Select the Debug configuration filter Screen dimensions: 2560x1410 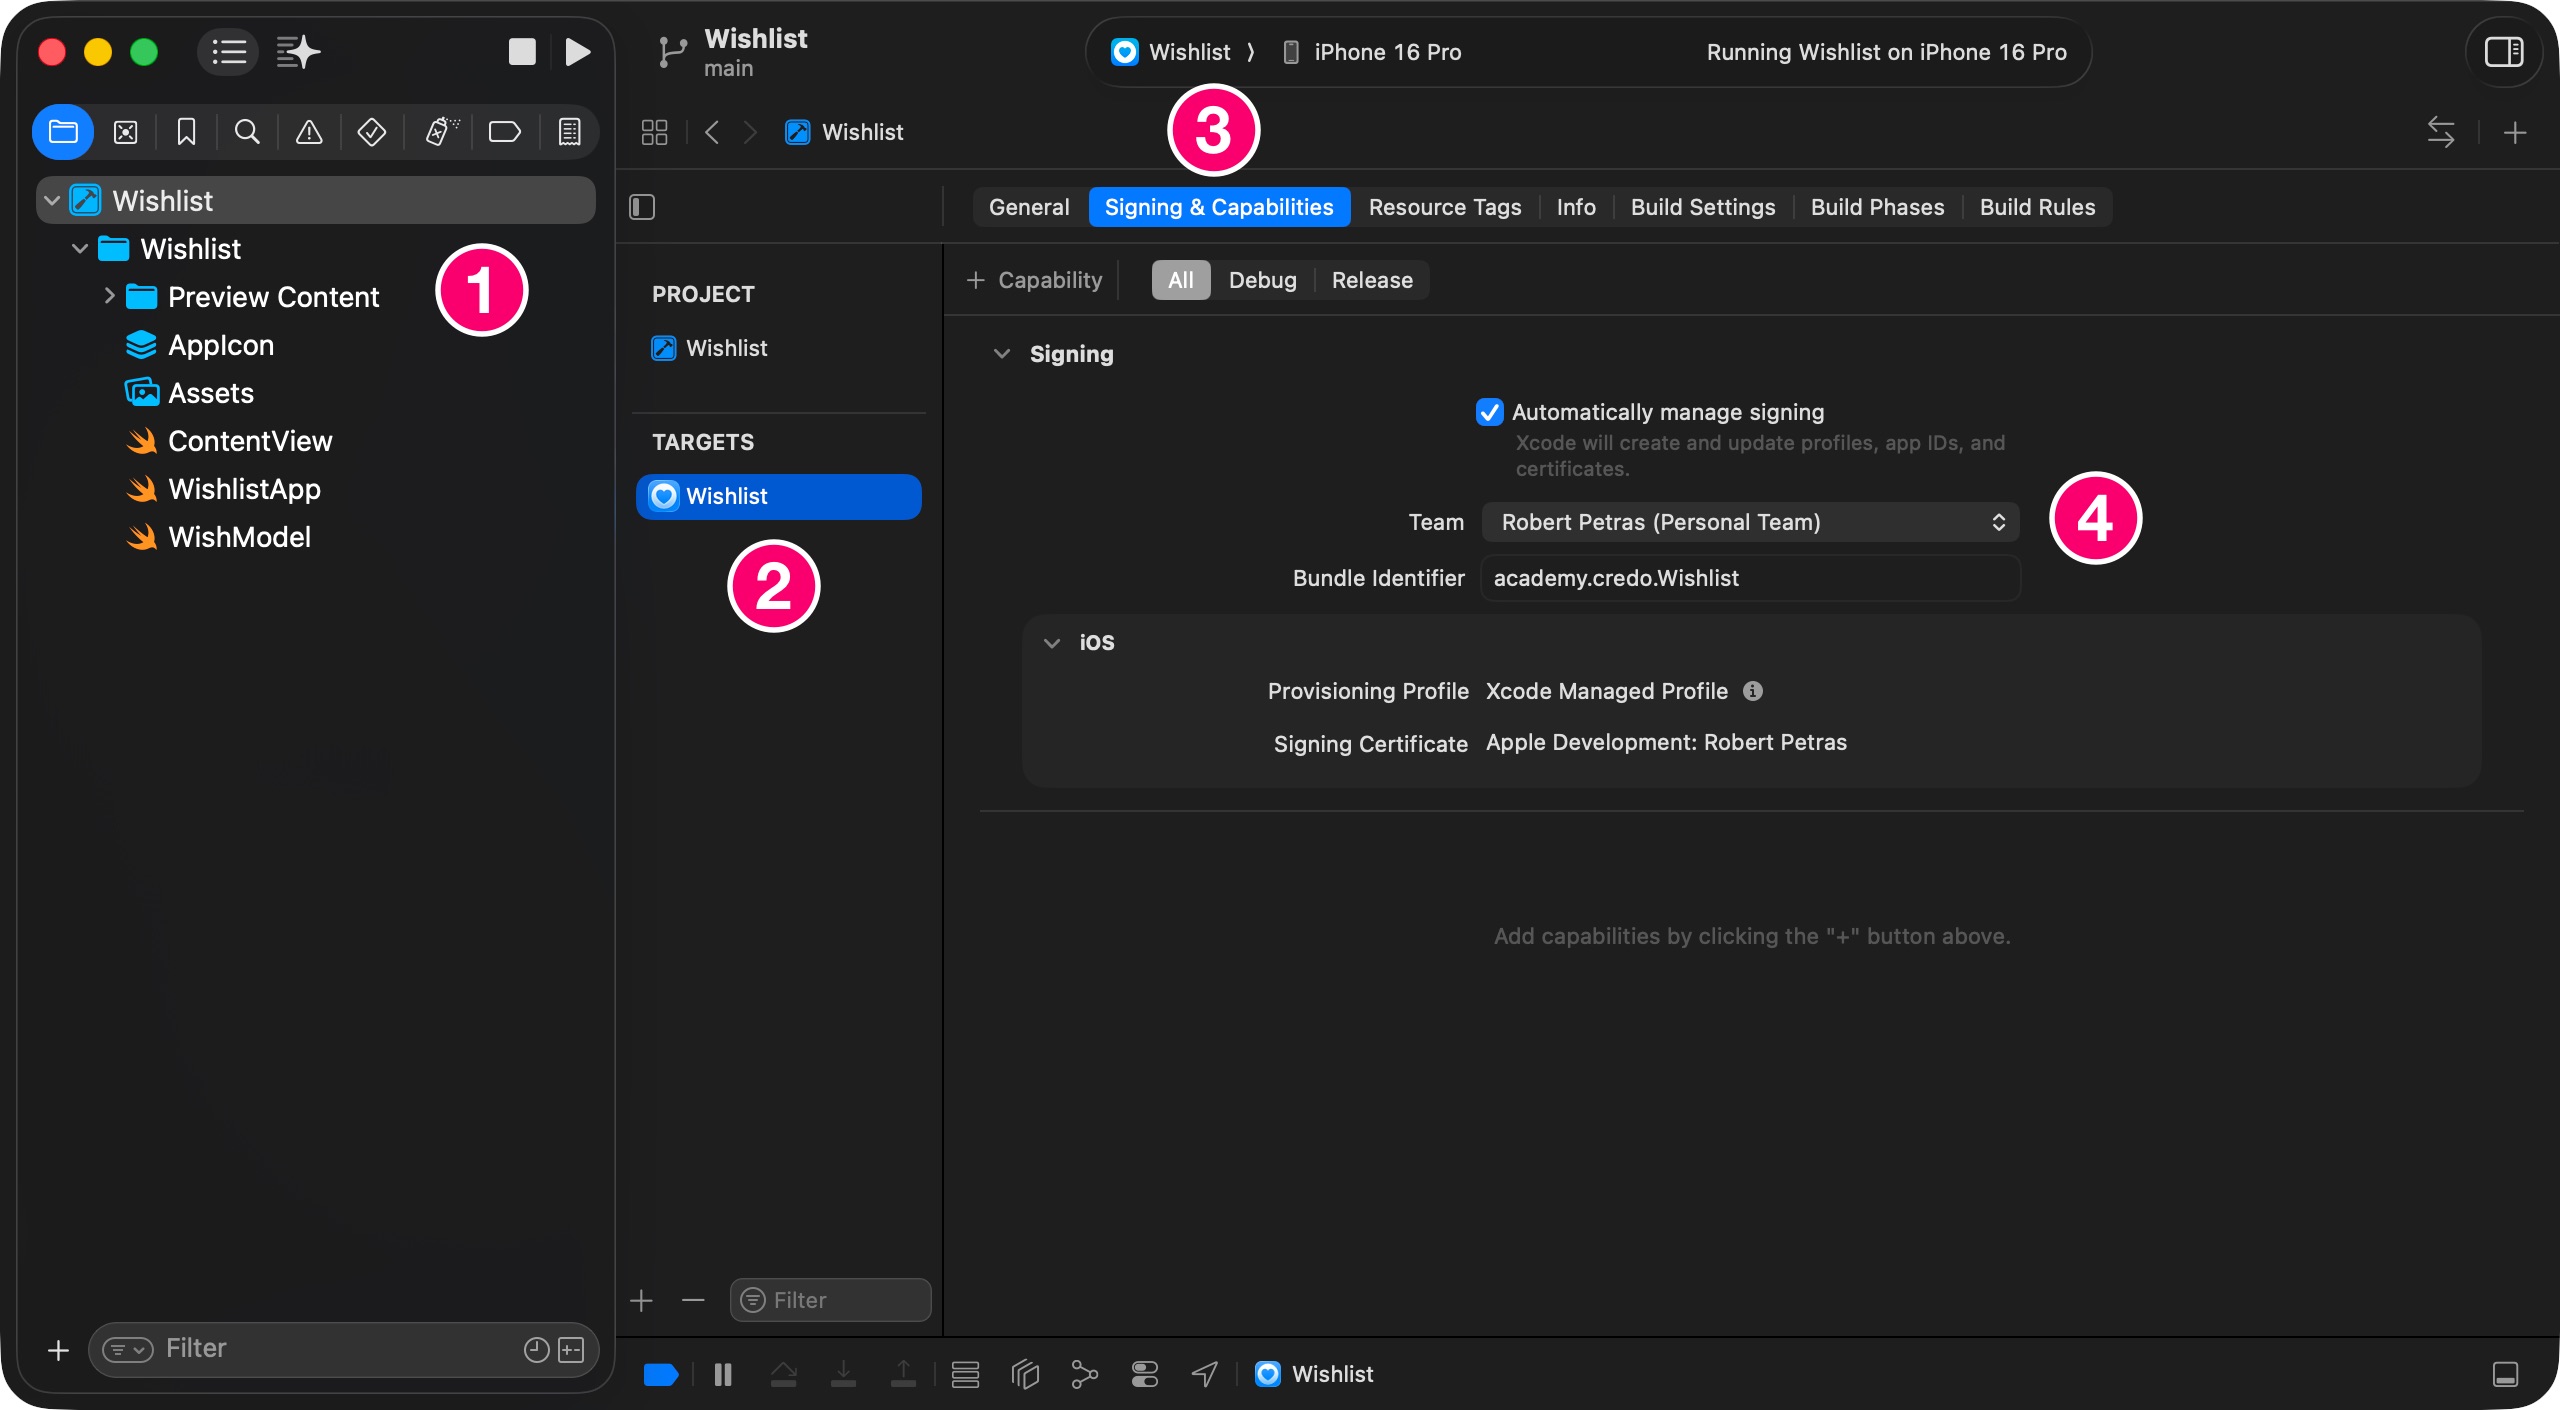point(1262,280)
